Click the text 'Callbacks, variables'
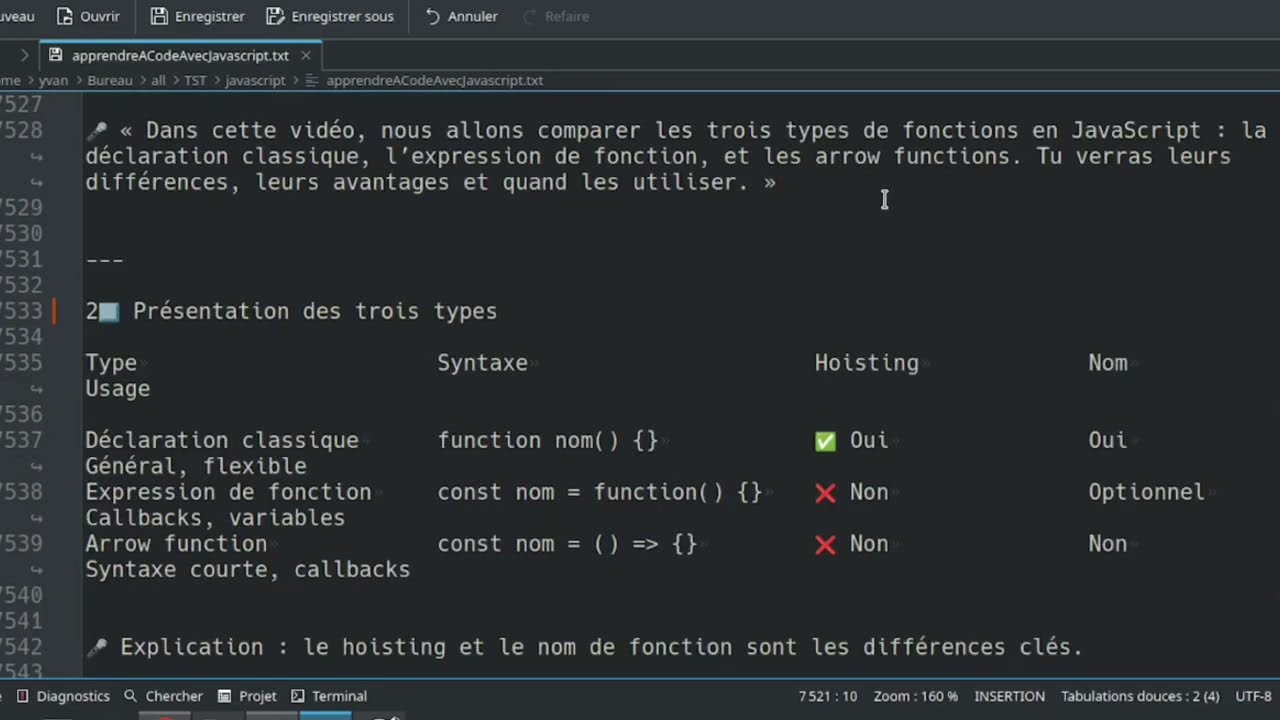 point(215,518)
